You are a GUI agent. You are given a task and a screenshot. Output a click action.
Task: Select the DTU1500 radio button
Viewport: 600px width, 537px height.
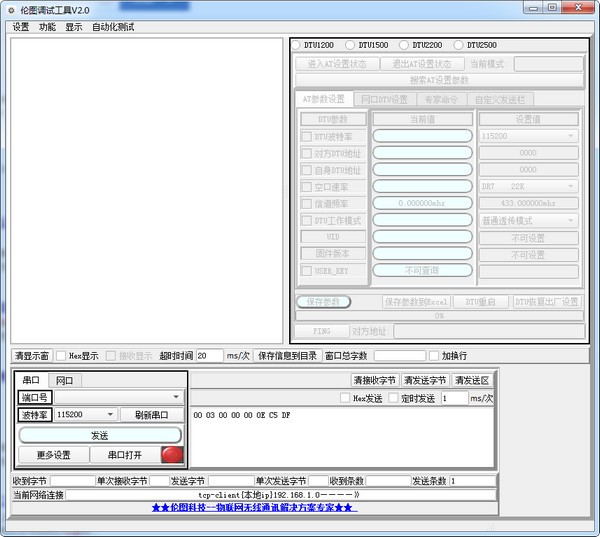point(350,45)
